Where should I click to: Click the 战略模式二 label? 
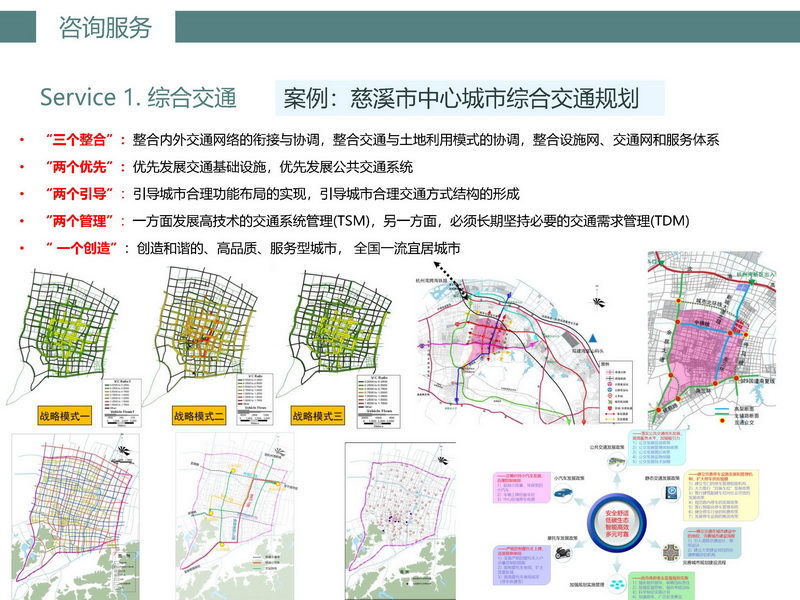tap(199, 416)
